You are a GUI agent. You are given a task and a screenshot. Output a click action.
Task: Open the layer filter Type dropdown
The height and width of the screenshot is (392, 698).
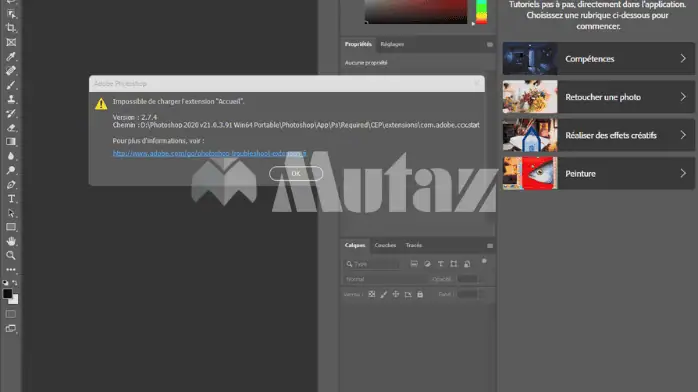(x=373, y=264)
